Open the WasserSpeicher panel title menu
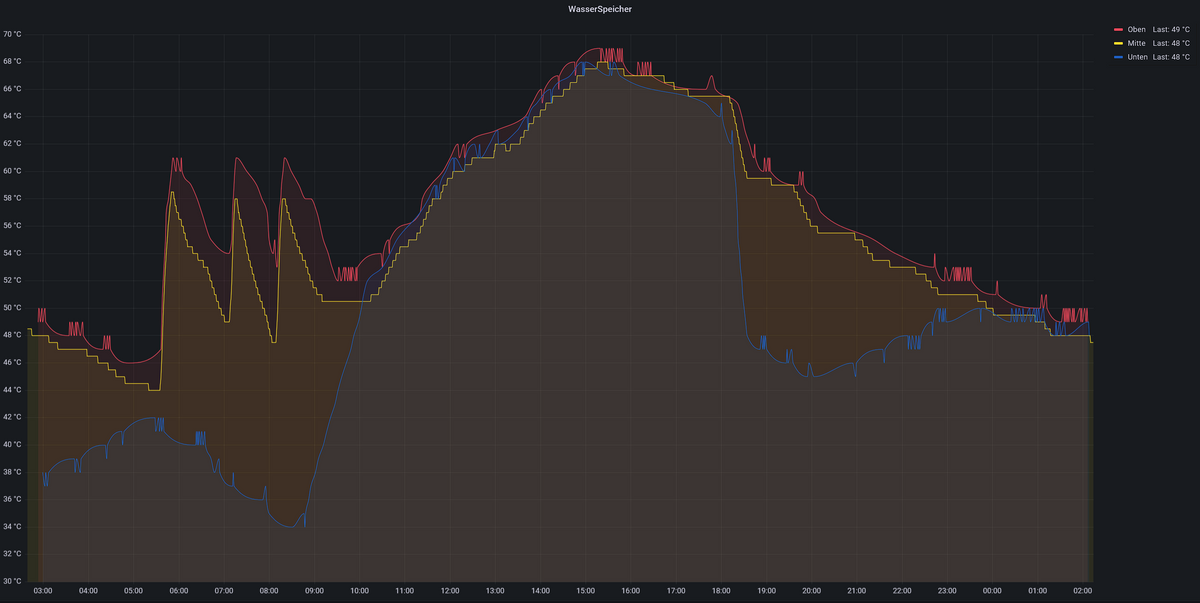The image size is (1200, 603). pos(600,8)
